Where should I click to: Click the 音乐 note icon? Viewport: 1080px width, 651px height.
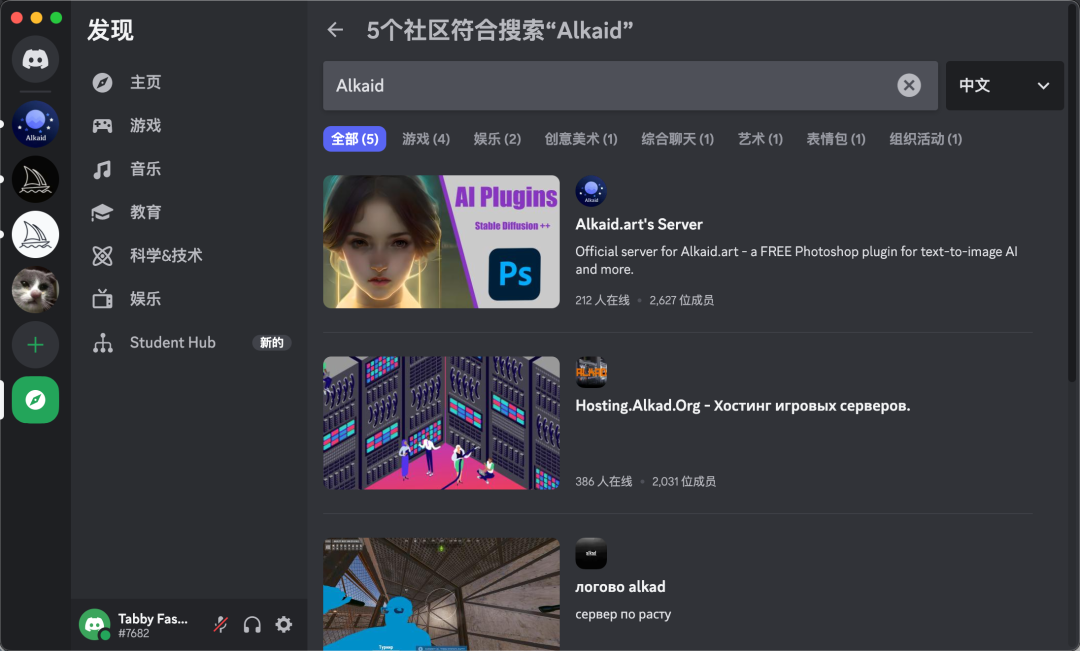(103, 169)
